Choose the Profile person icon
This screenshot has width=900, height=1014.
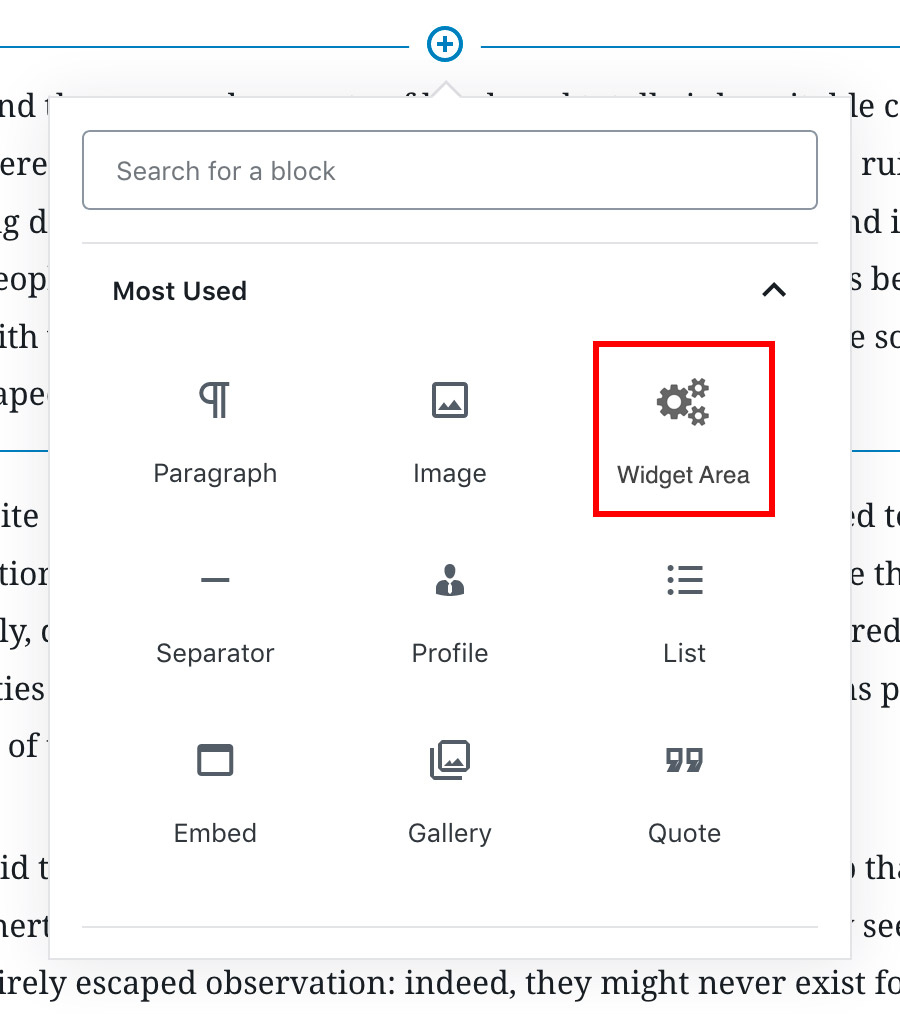point(450,579)
